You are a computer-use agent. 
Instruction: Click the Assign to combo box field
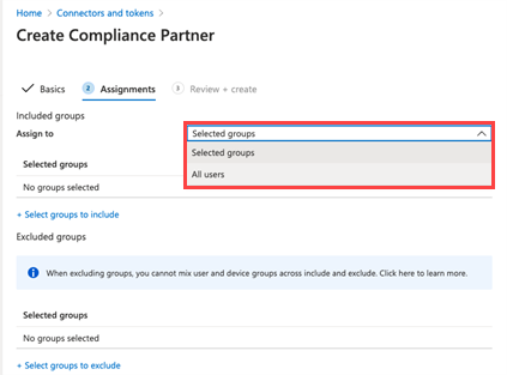click(x=339, y=134)
